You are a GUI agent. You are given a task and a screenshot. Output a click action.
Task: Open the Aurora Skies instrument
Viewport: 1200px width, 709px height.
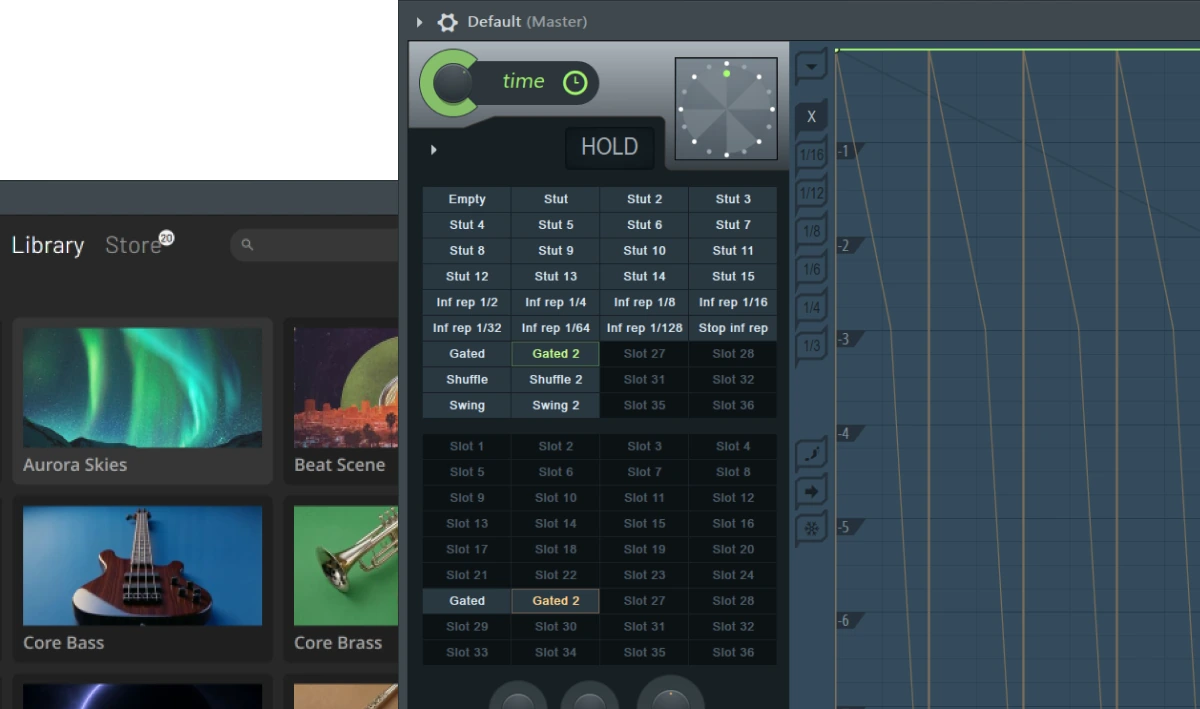coord(142,401)
